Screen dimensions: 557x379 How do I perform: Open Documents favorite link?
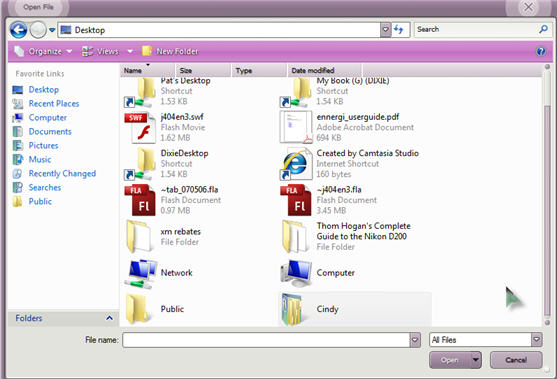[50, 131]
